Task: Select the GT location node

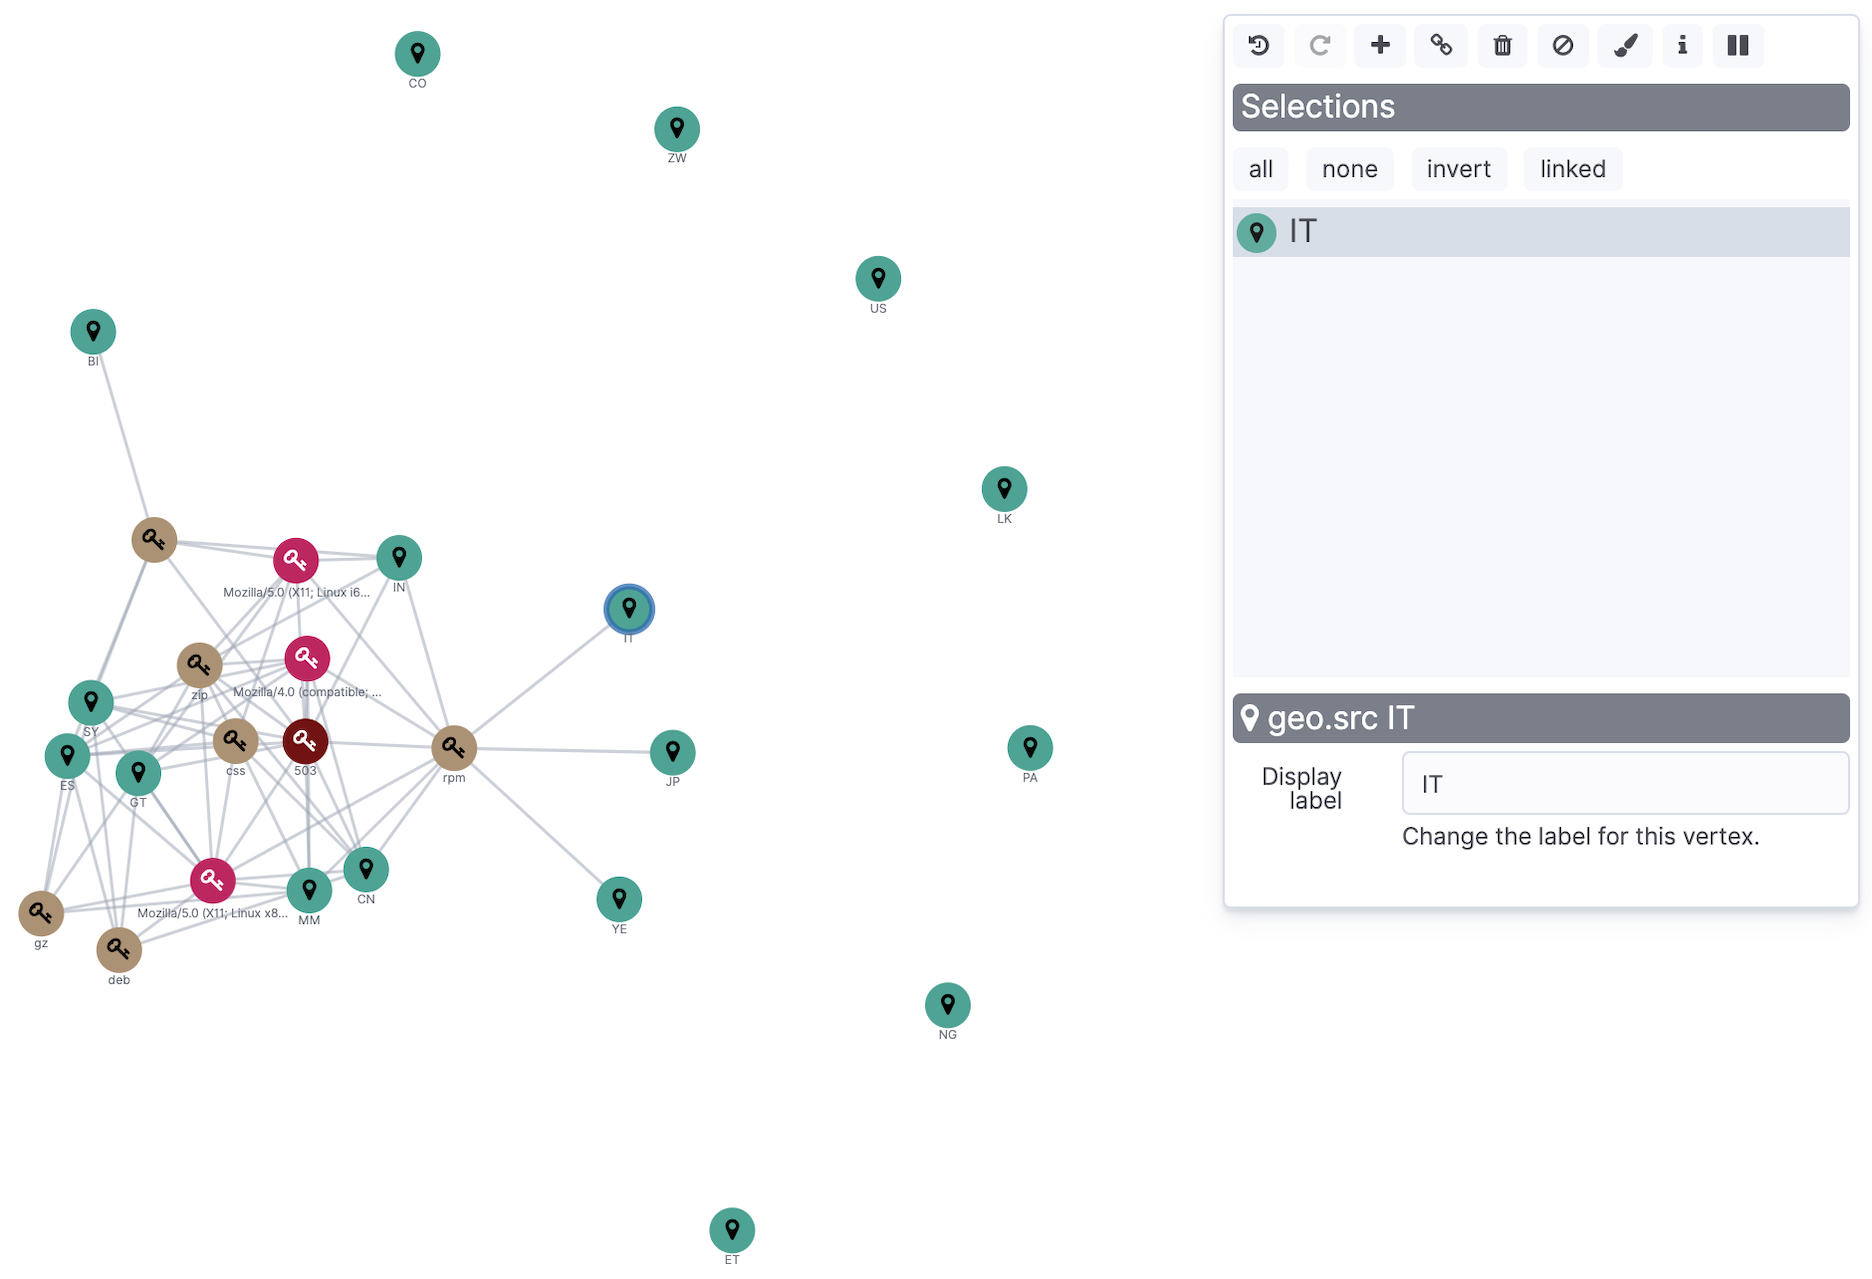Action: click(x=138, y=773)
